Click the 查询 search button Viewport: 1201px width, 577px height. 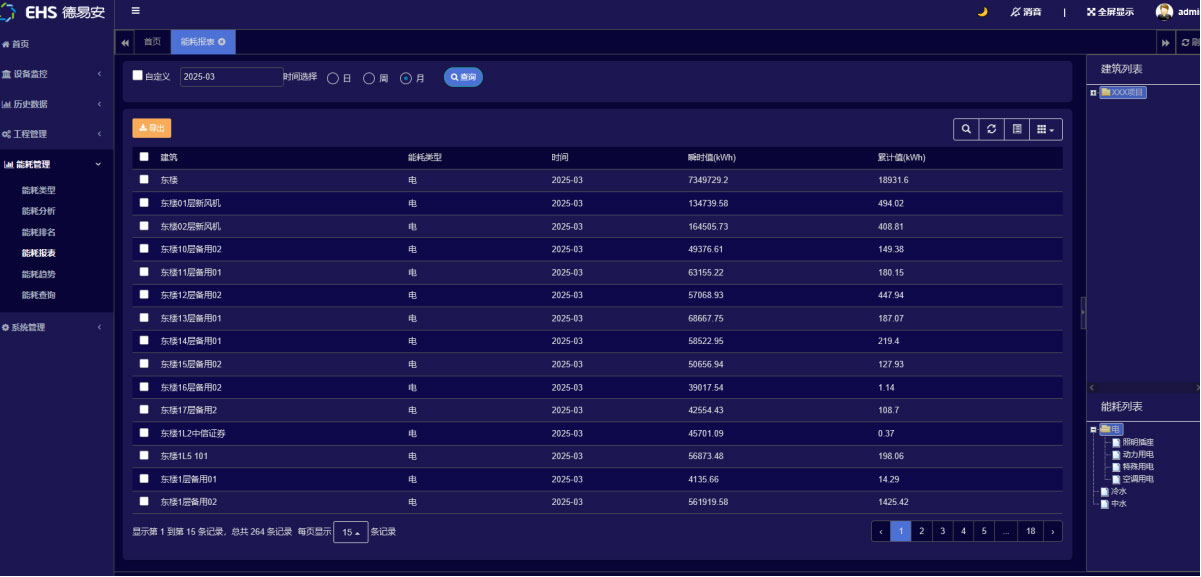tap(463, 77)
